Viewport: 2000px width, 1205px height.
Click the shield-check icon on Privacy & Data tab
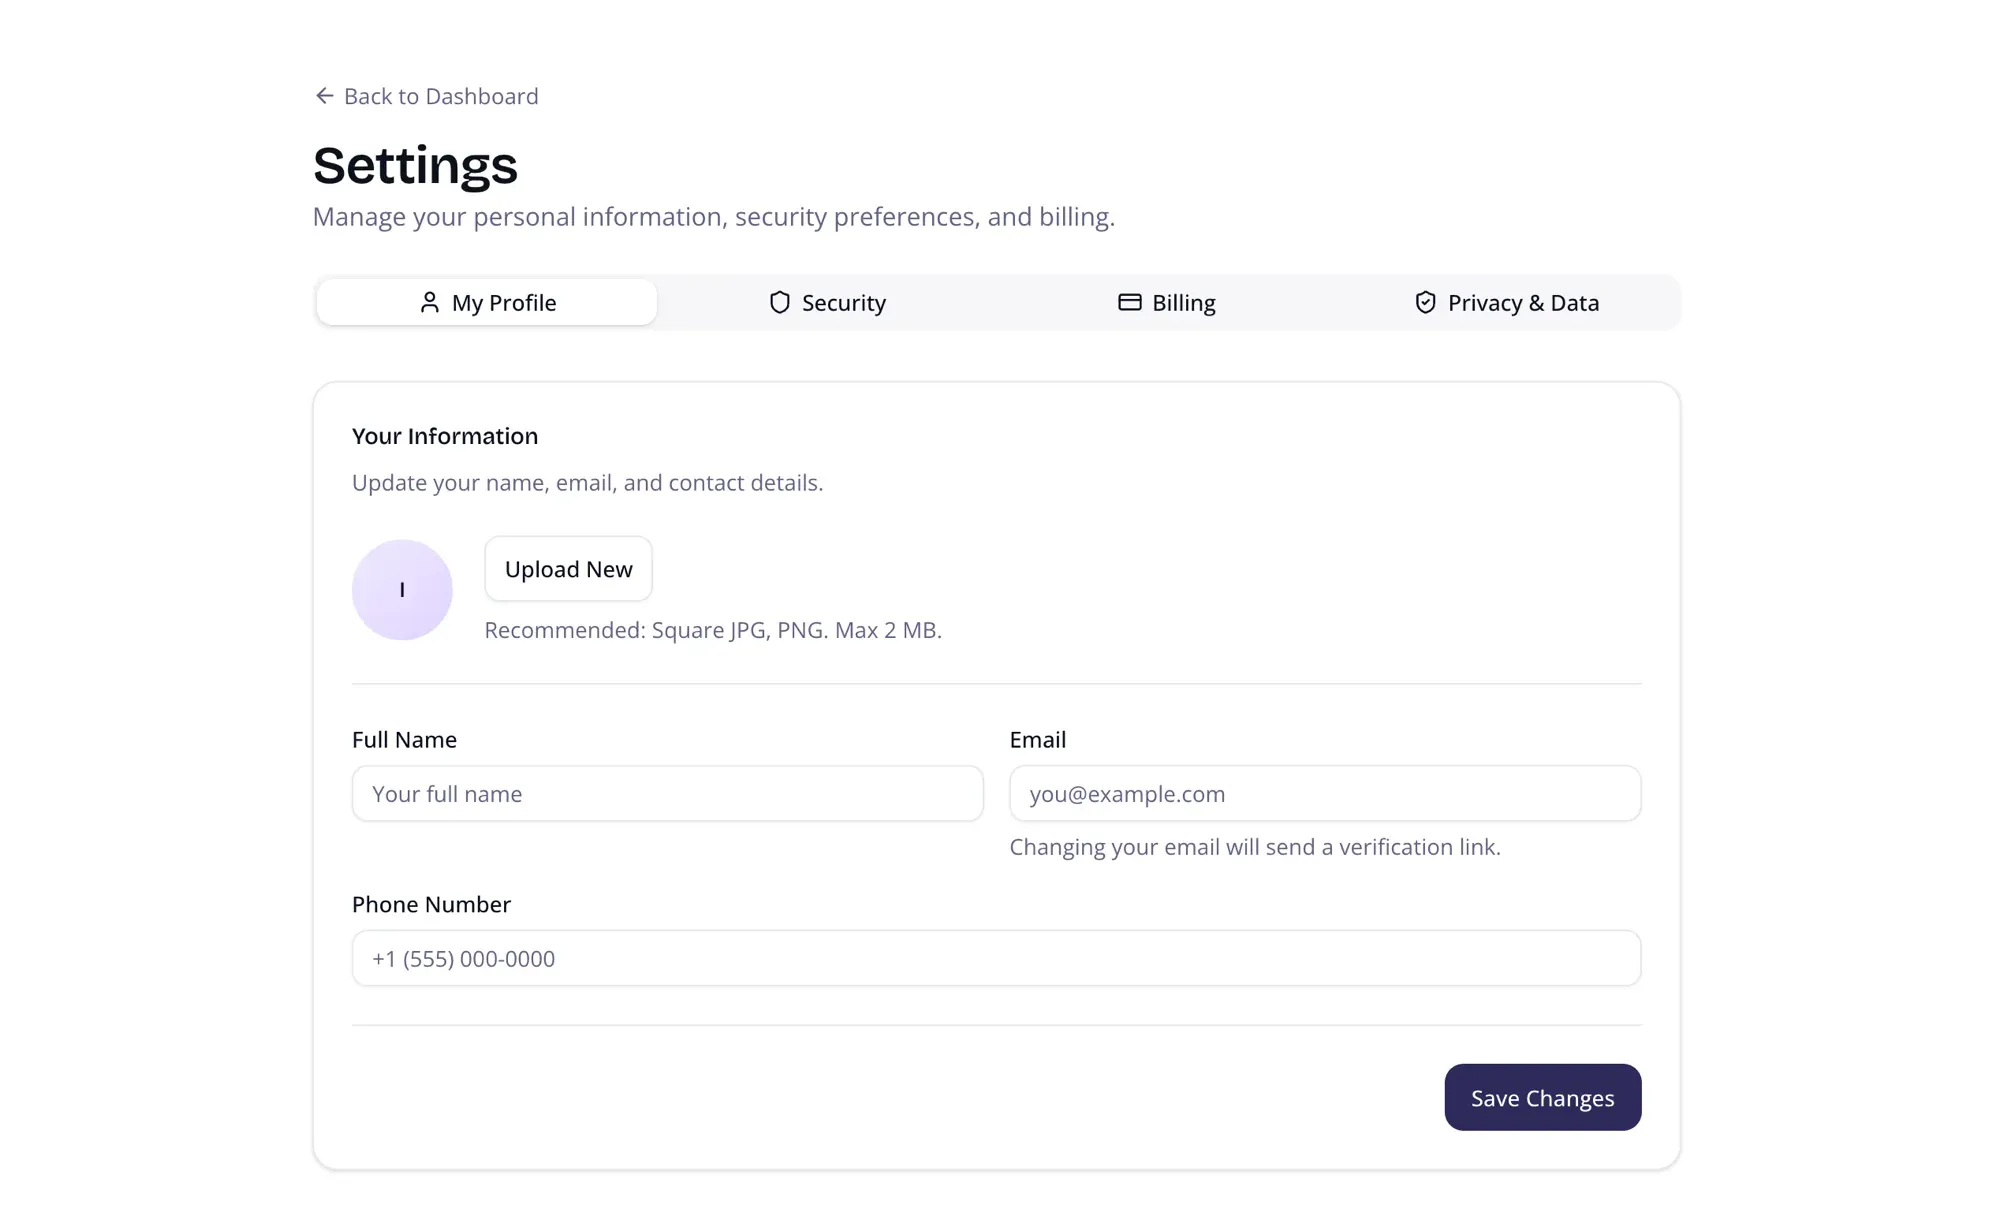pos(1424,302)
